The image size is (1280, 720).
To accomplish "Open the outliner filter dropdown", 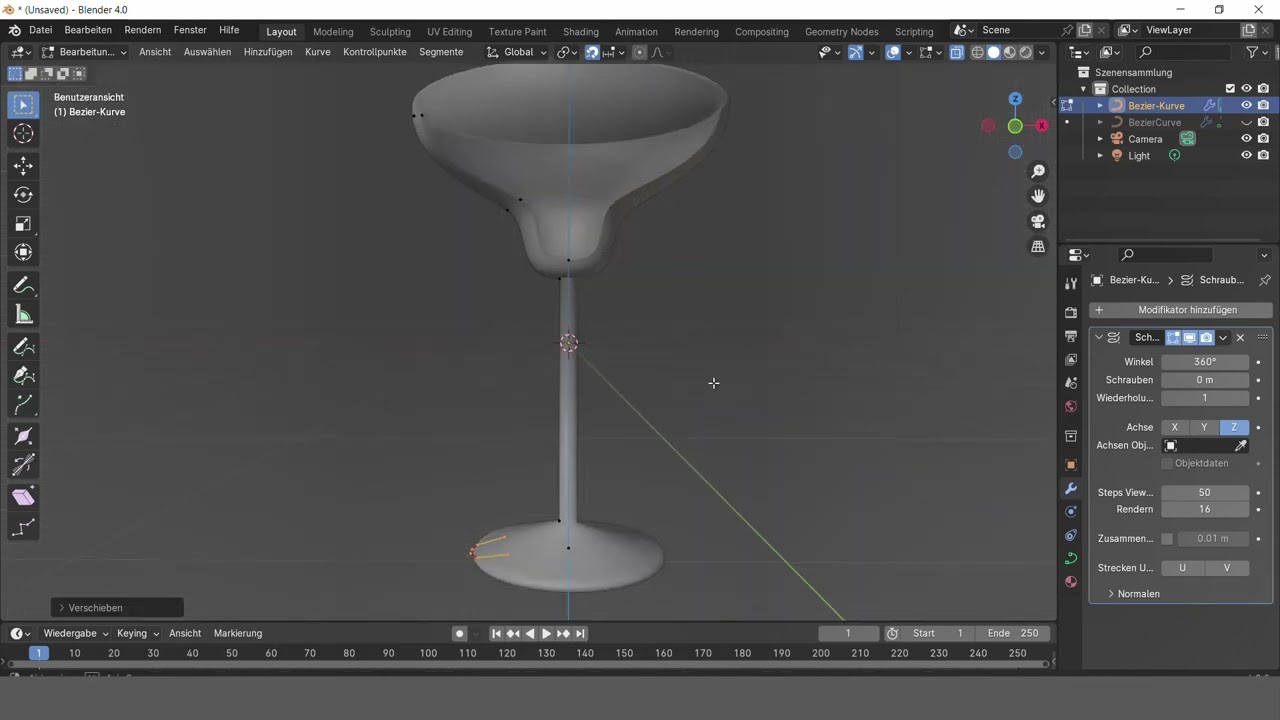I will pyautogui.click(x=1256, y=52).
